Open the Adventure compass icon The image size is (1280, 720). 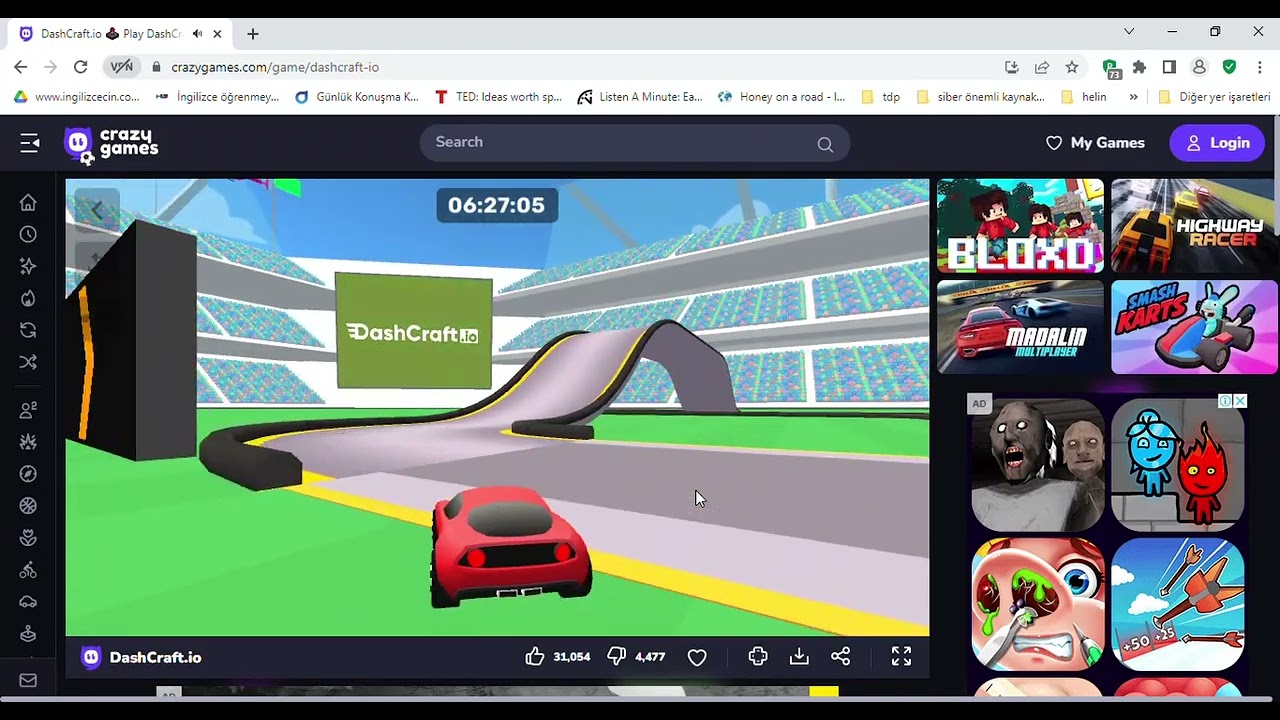pyautogui.click(x=28, y=474)
